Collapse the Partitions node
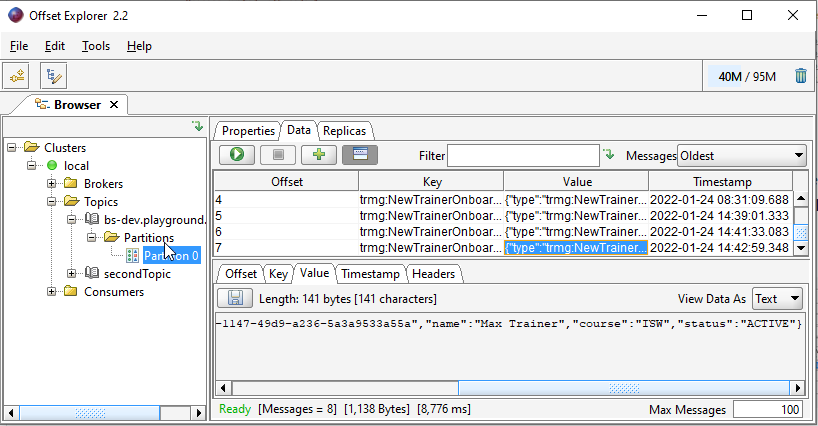This screenshot has width=818, height=426. click(91, 237)
